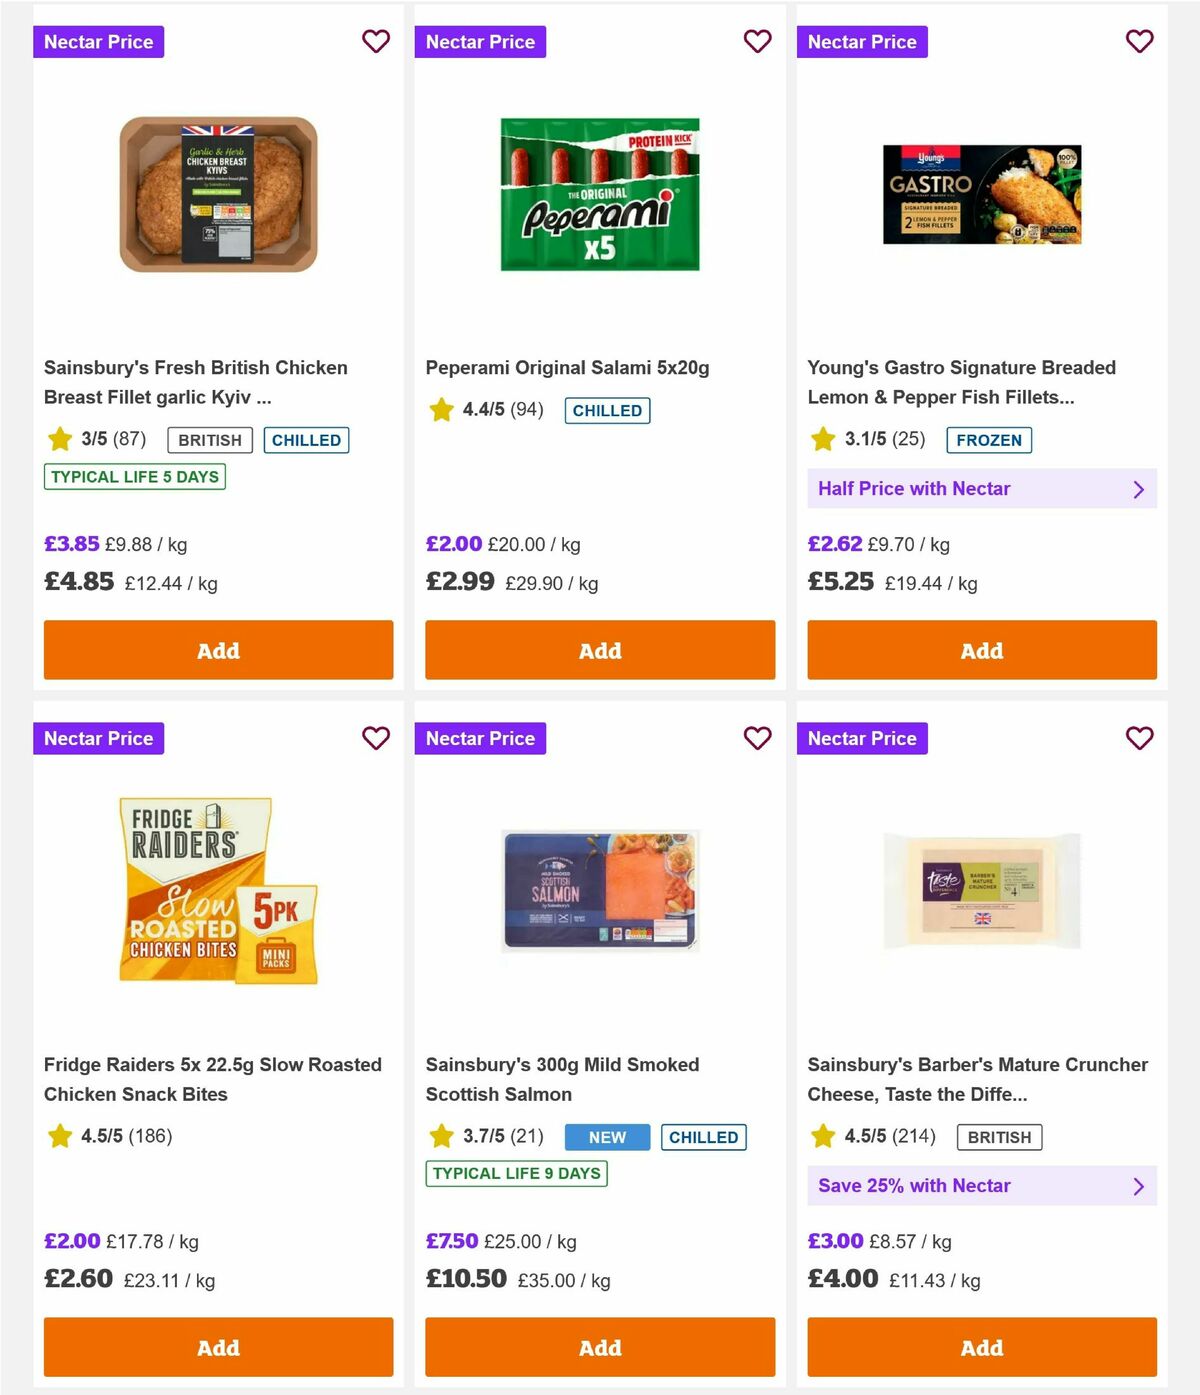Add Peperami Original Salami to basket
This screenshot has height=1395, width=1200.
(x=599, y=650)
